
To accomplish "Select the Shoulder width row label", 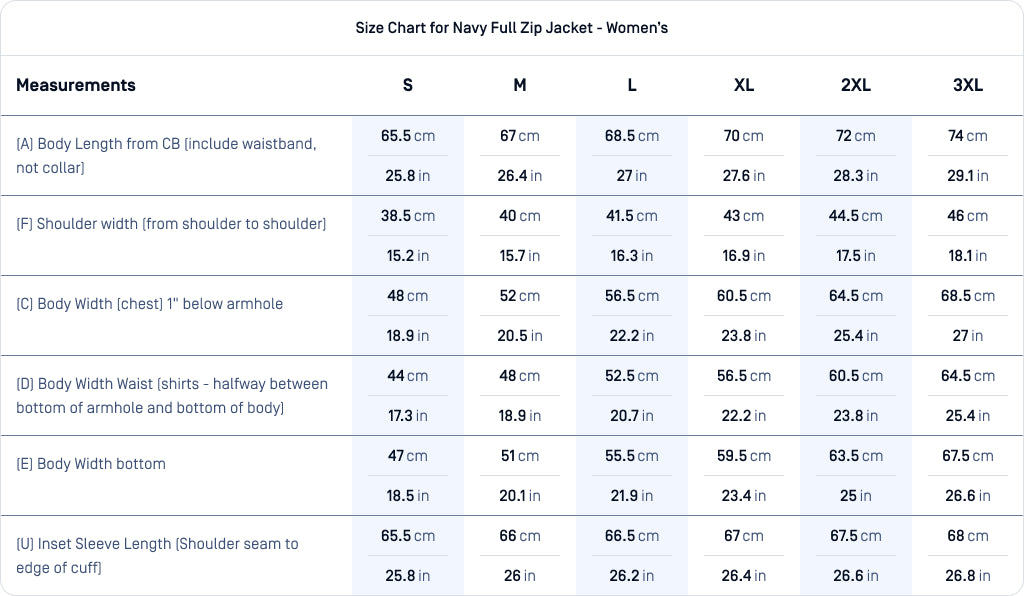I will [x=171, y=224].
